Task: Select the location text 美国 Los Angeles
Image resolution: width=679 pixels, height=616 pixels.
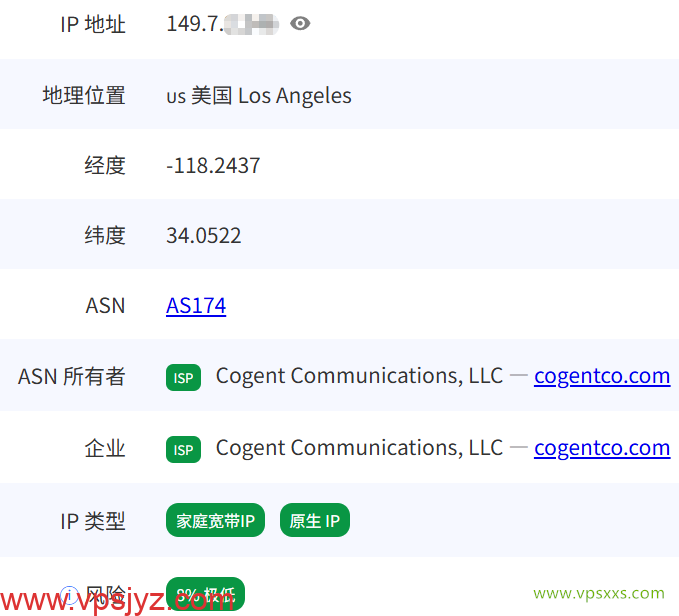Action: (x=271, y=96)
